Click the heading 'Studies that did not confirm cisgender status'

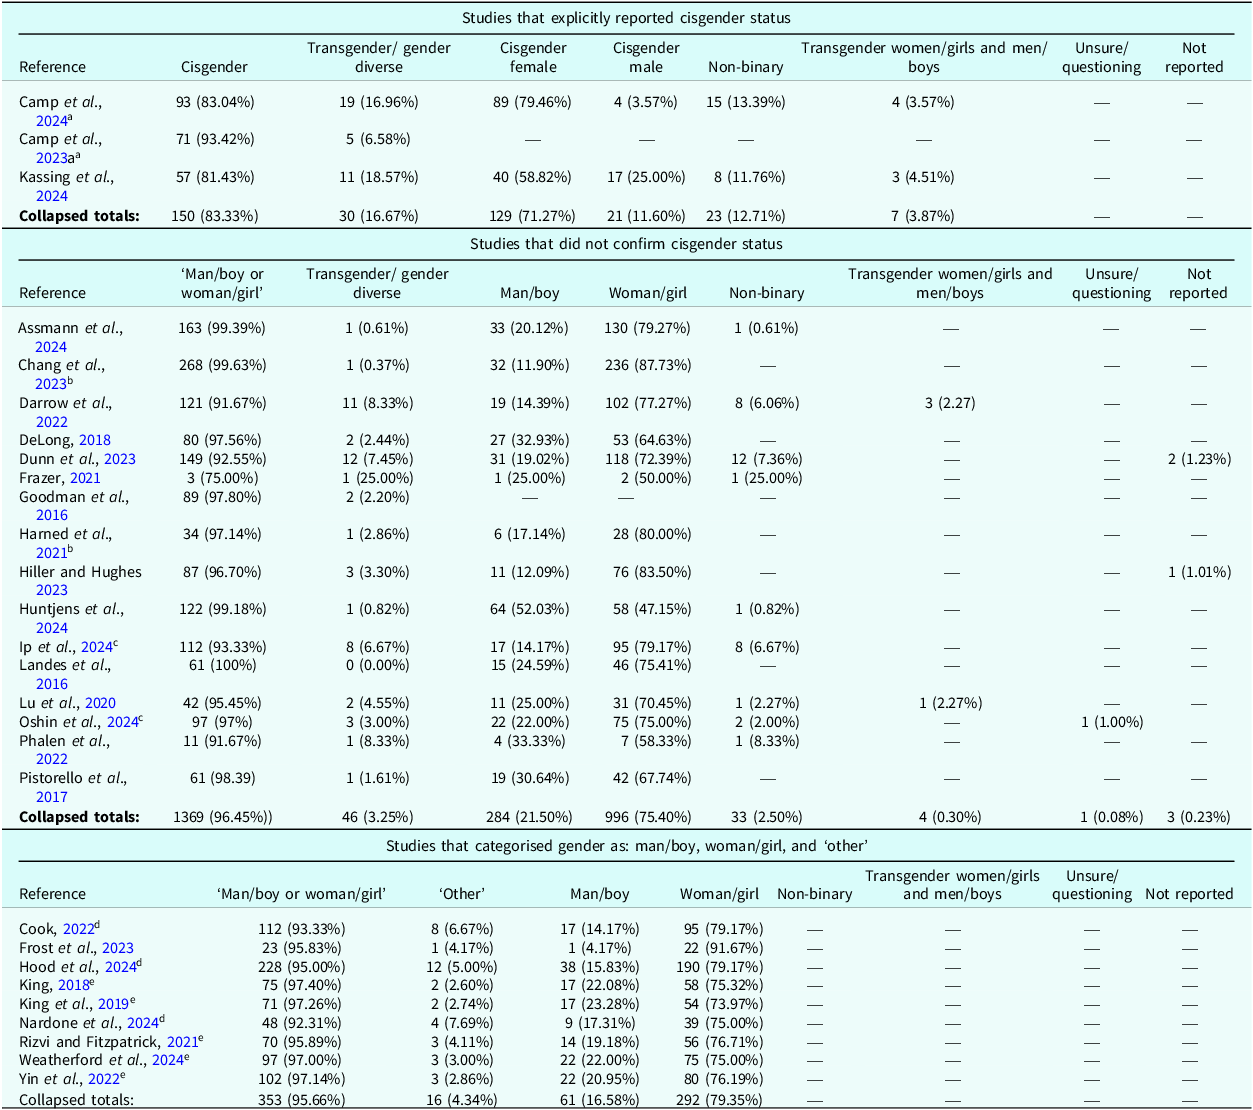pos(626,244)
